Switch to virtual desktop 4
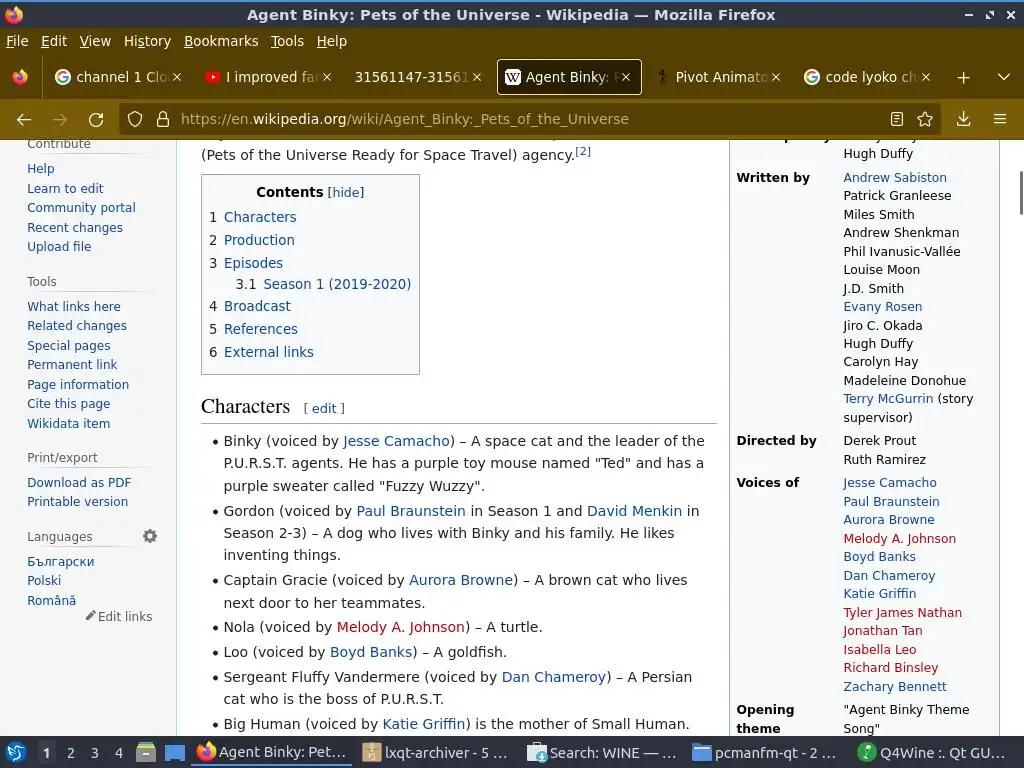1024x768 pixels. click(119, 753)
